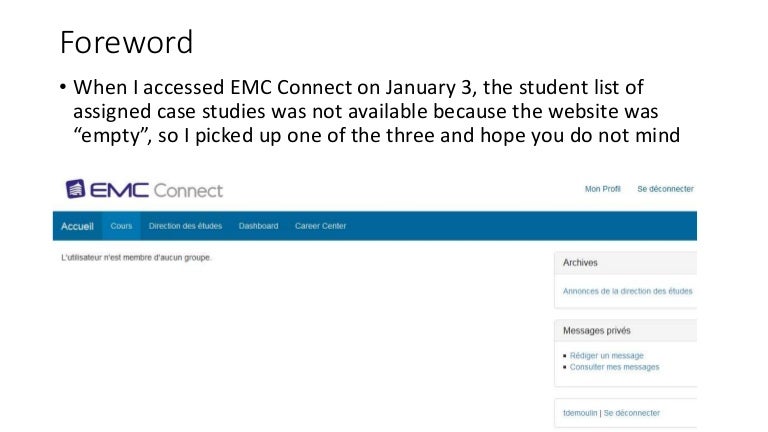
Task: Go to the Dashboard tab
Action: (x=258, y=226)
